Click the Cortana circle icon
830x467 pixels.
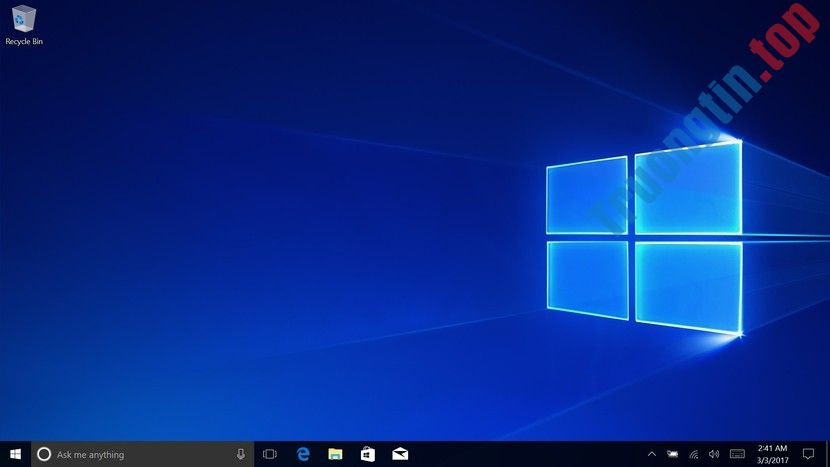click(44, 454)
